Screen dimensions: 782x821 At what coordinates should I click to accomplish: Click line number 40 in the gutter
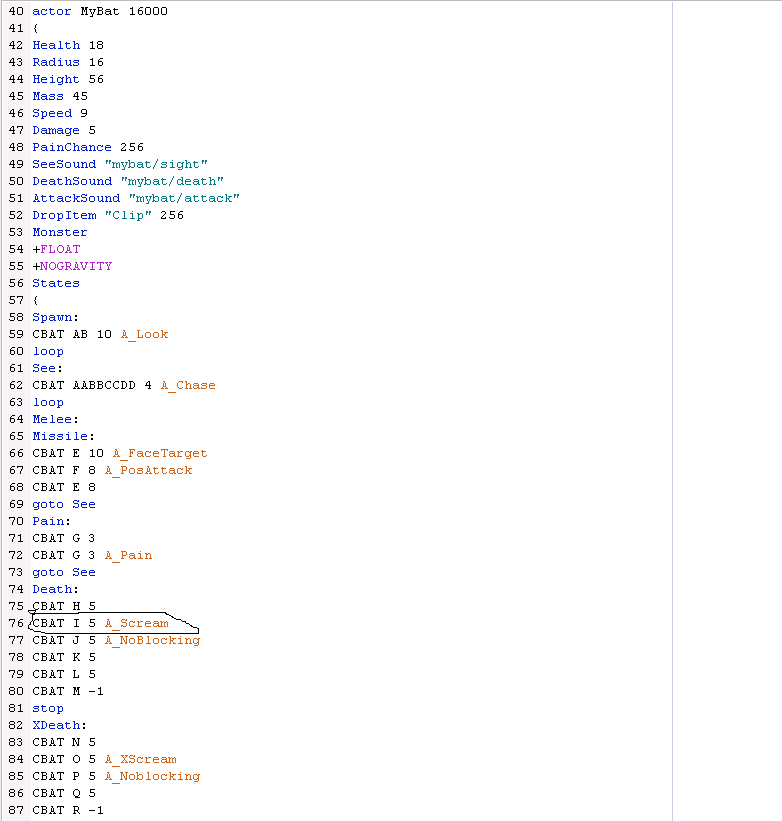[x=16, y=11]
